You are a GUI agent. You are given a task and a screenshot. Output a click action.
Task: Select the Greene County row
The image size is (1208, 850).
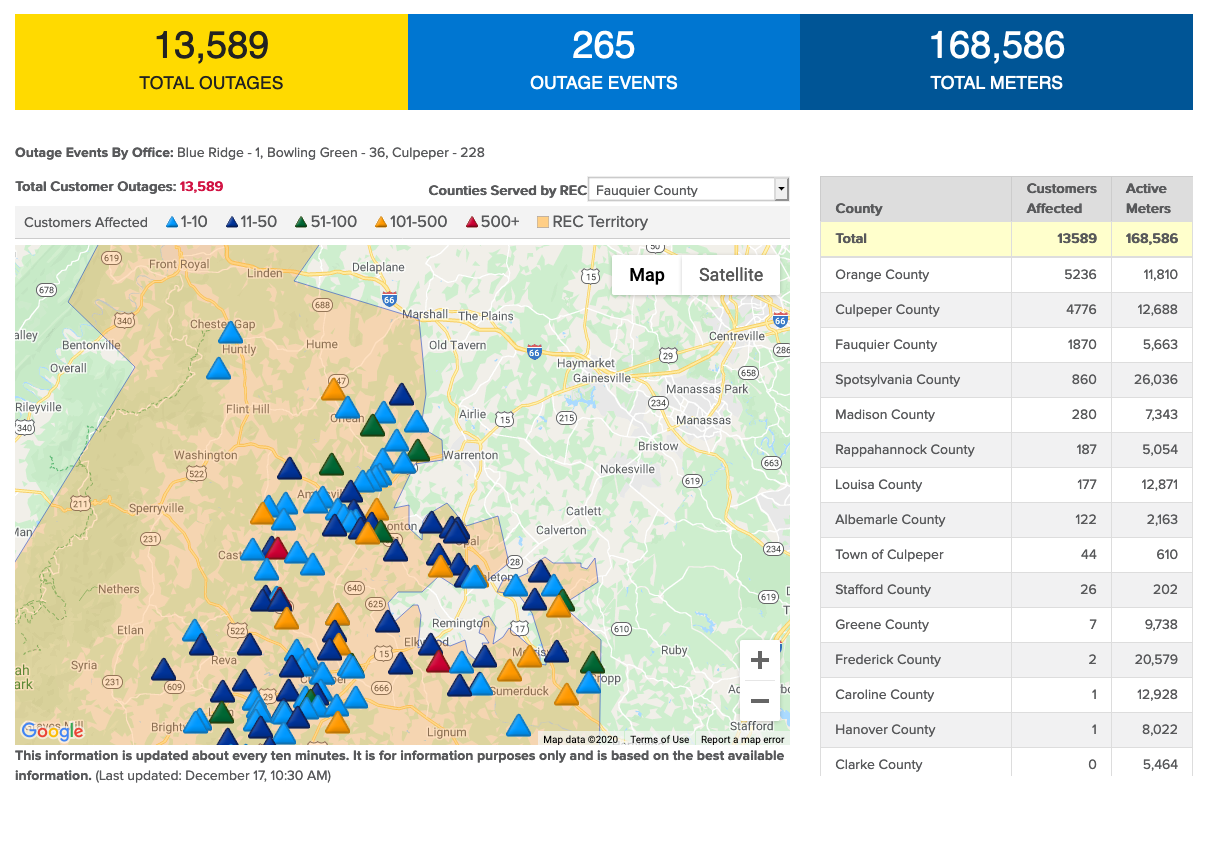[x=1006, y=624]
